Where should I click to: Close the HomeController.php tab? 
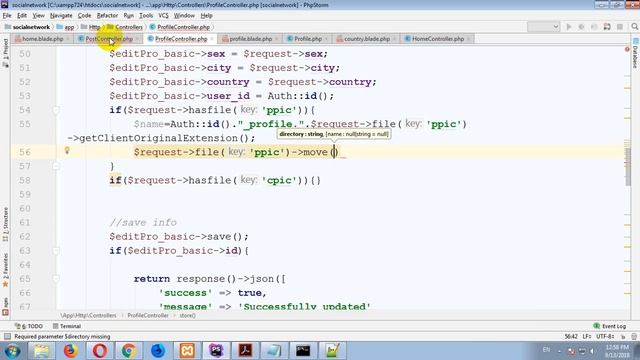click(x=469, y=39)
